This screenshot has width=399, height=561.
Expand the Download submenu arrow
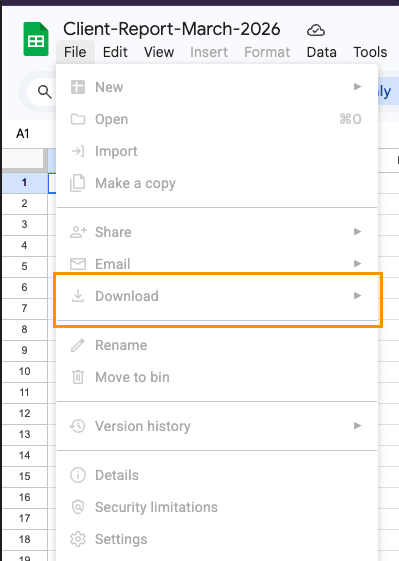pyautogui.click(x=357, y=296)
